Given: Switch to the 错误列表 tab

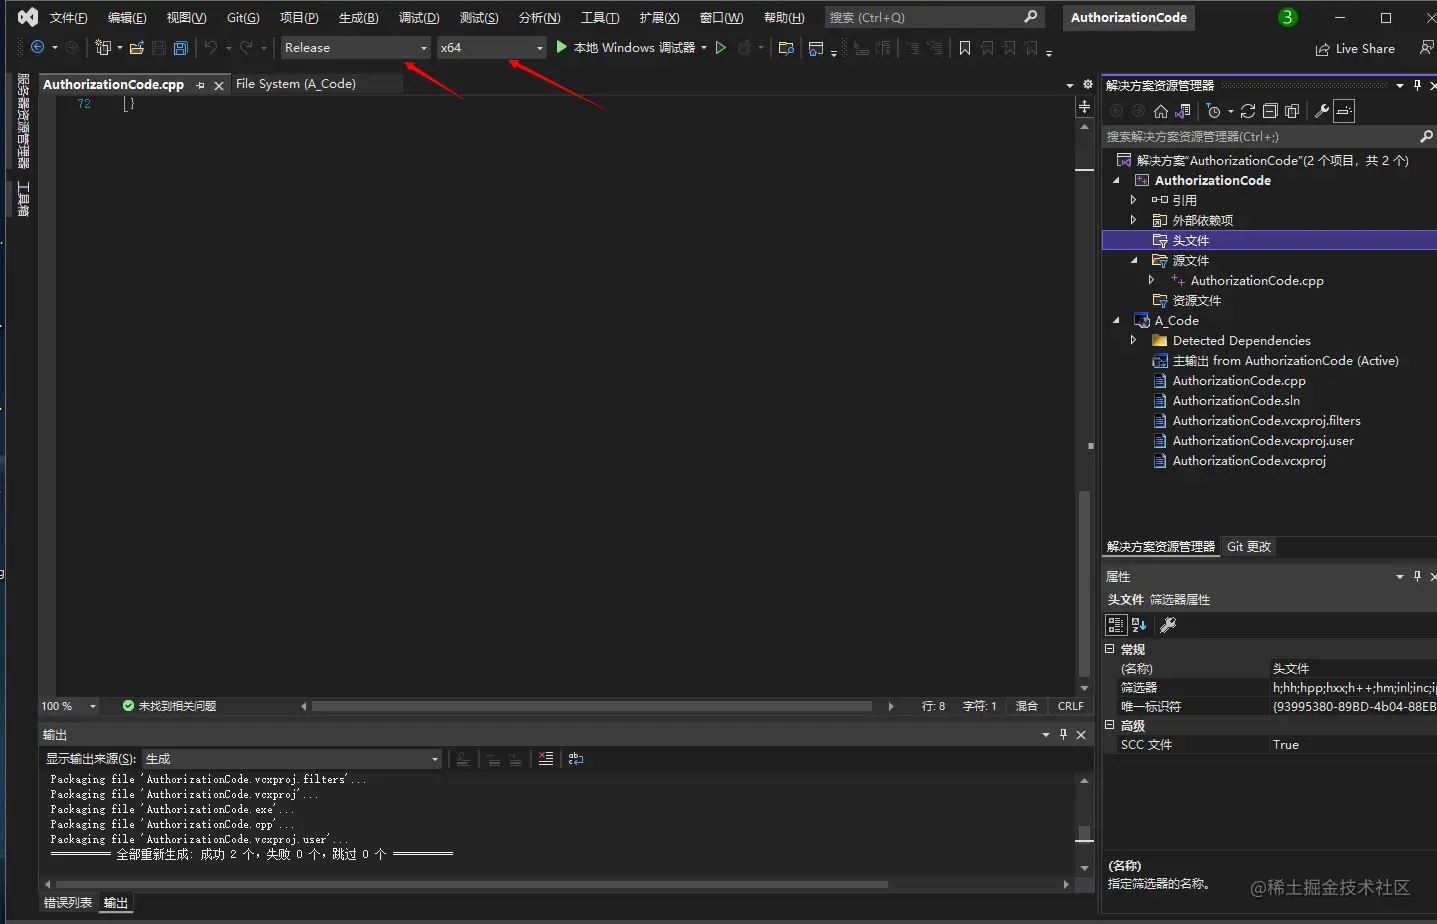Looking at the screenshot, I should point(68,902).
